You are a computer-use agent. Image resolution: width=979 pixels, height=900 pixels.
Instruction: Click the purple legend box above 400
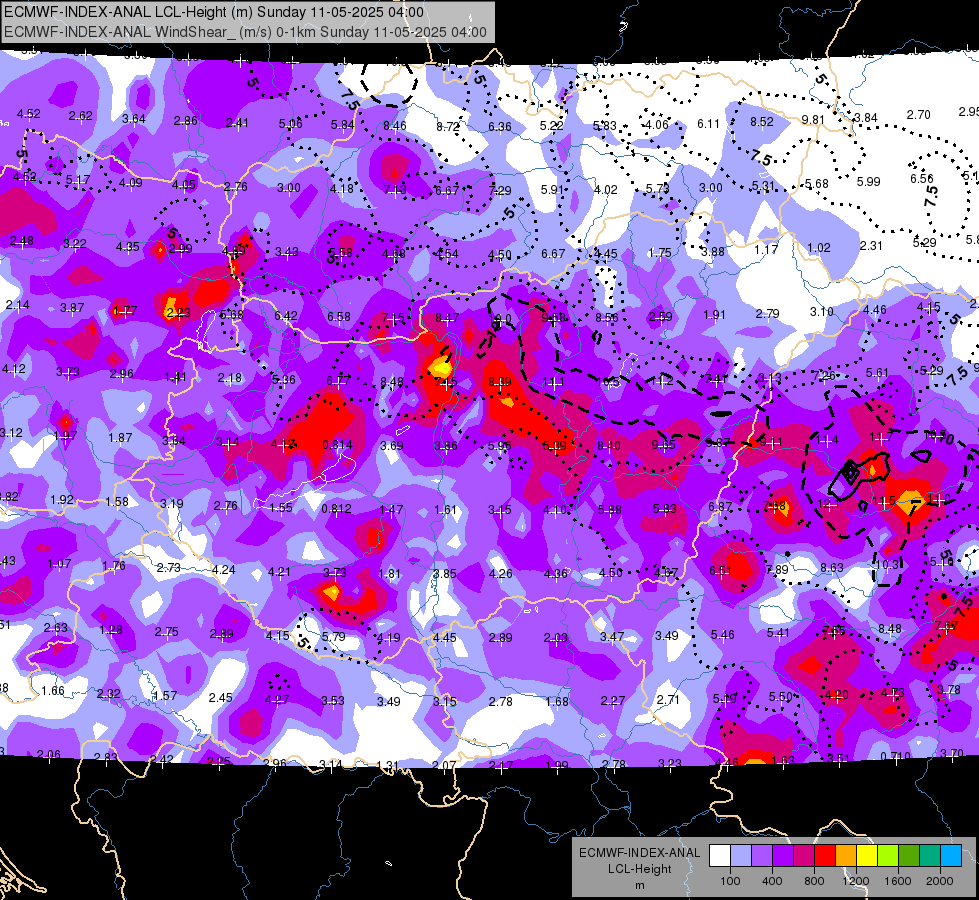click(x=782, y=856)
